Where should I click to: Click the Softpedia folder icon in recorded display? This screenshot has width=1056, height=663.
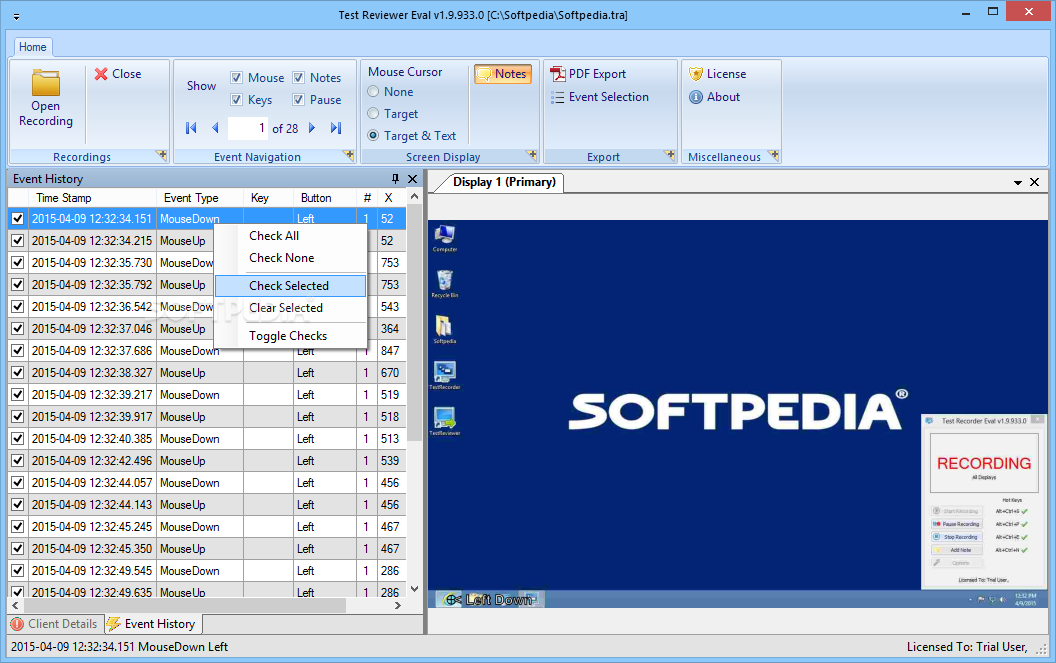pos(444,329)
